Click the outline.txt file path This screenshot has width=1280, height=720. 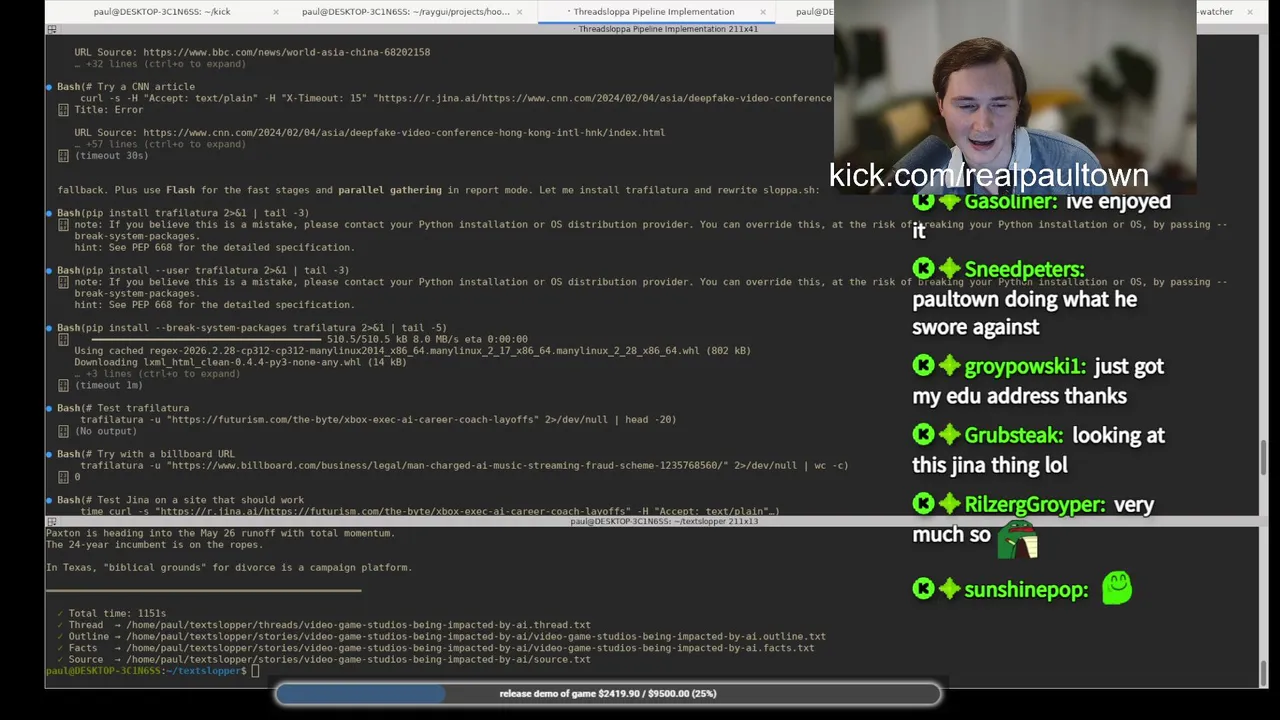tap(476, 637)
